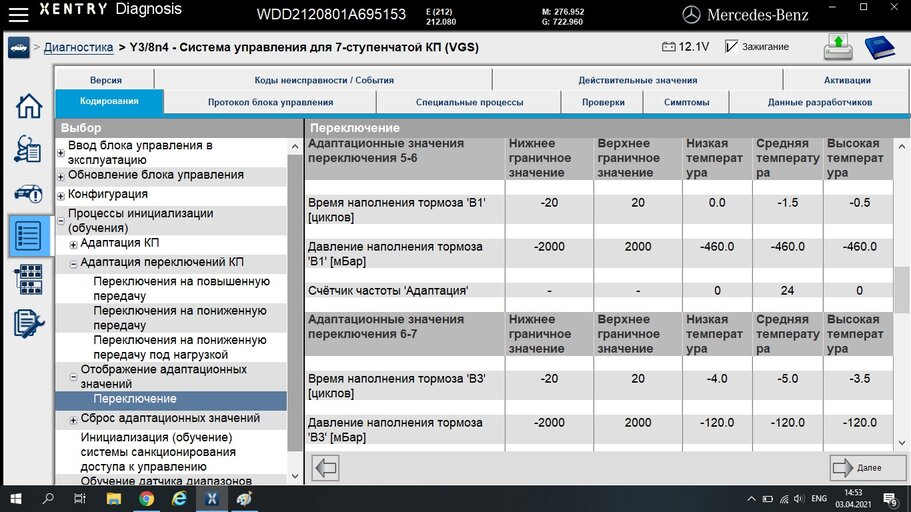Collapse Процессы инициализации (обучения) node
Viewport: 911px width, 512px height.
point(60,221)
